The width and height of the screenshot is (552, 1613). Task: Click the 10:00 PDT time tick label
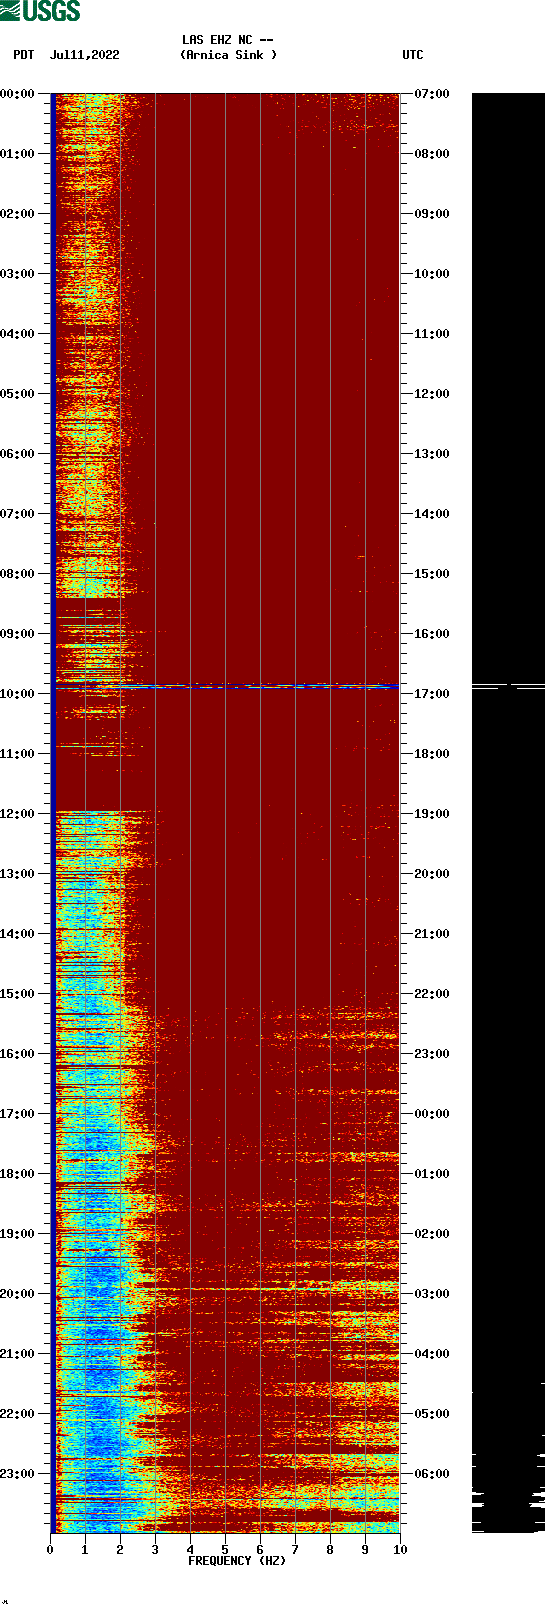18,694
